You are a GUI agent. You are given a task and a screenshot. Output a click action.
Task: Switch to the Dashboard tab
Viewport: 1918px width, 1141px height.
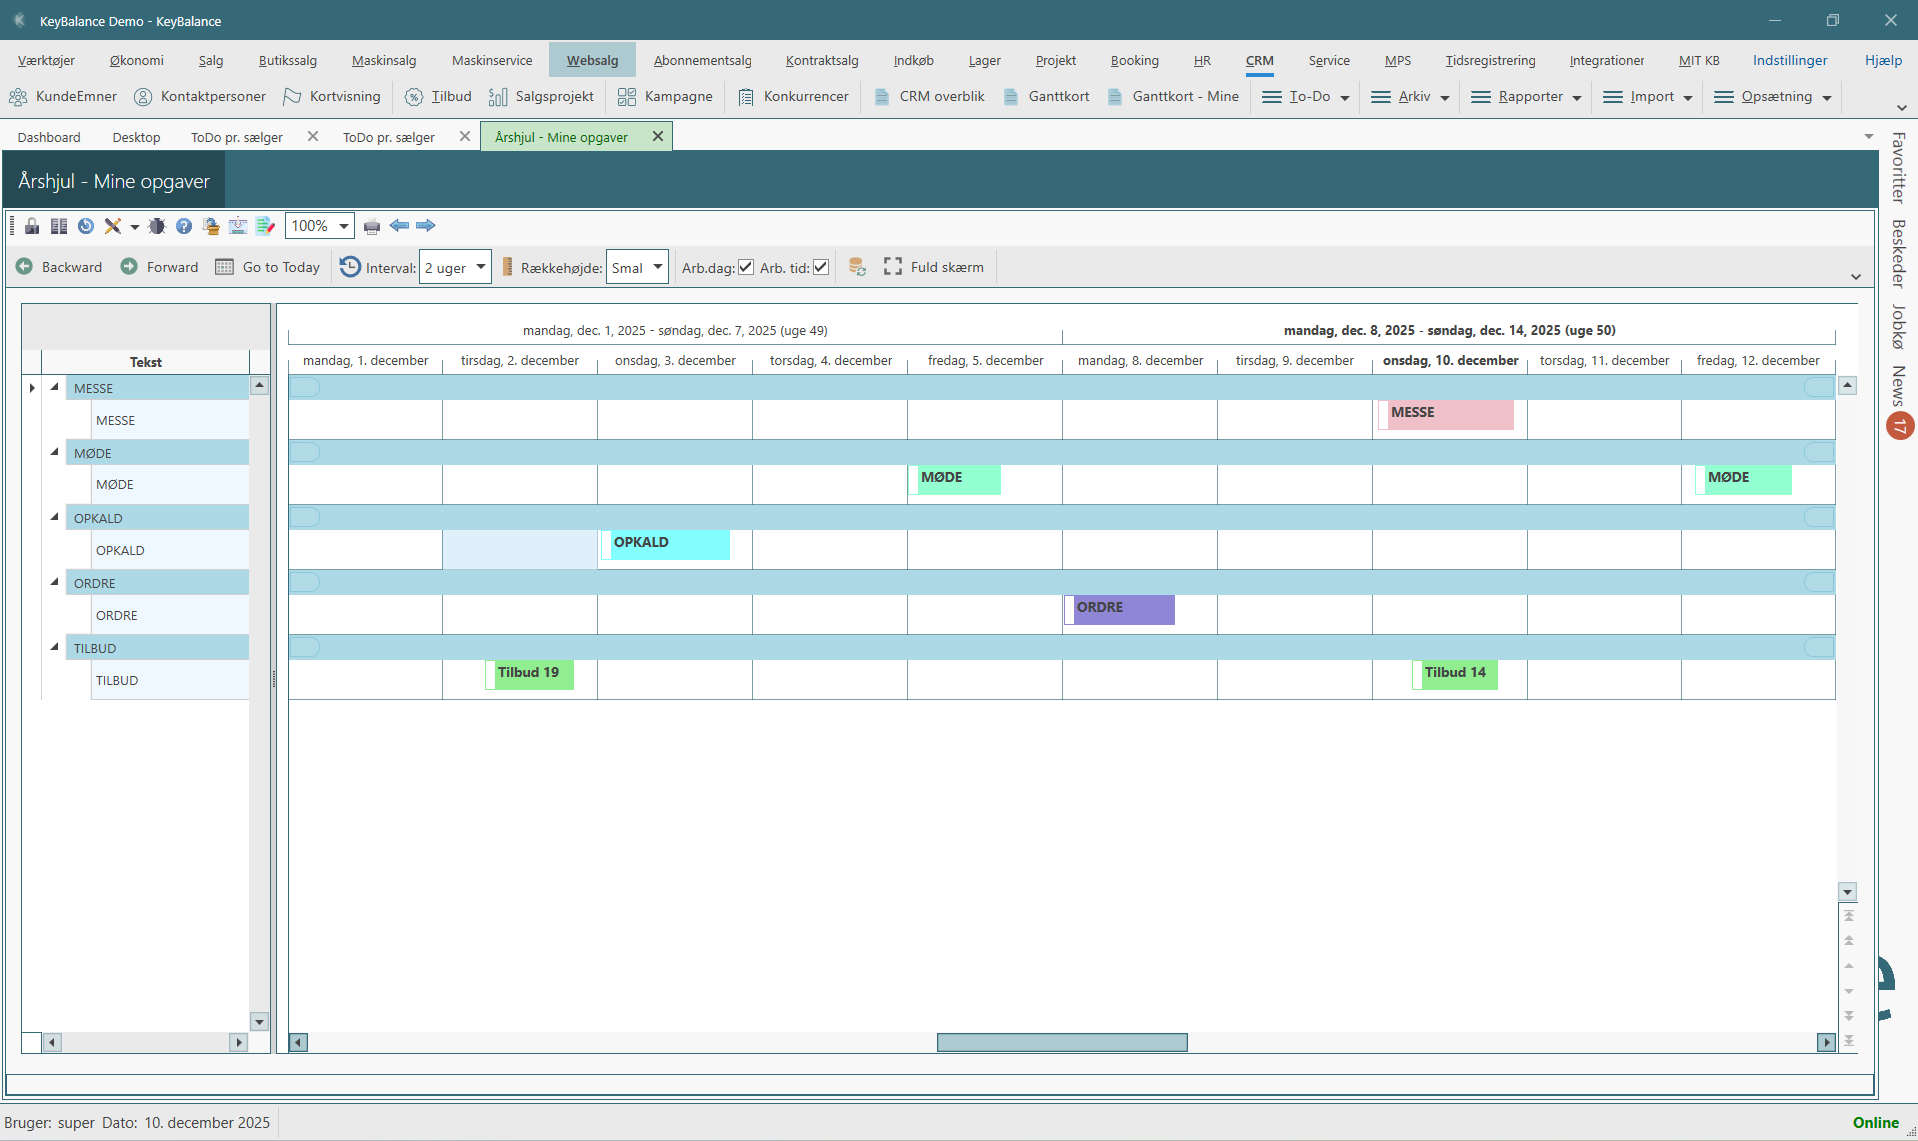coord(49,137)
